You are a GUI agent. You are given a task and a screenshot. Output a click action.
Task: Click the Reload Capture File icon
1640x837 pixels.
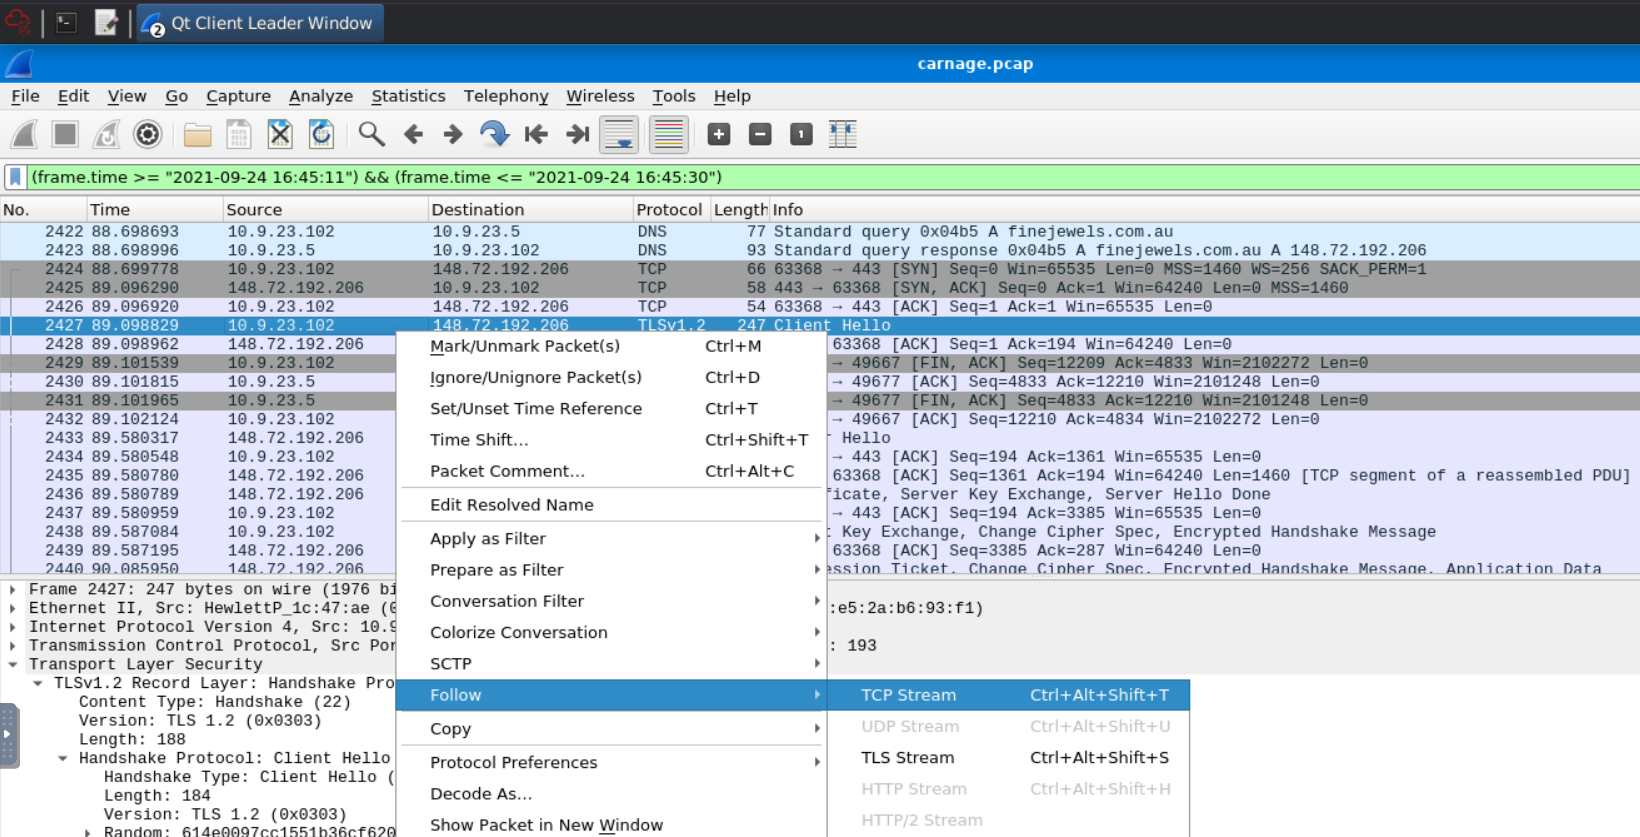pos(321,134)
